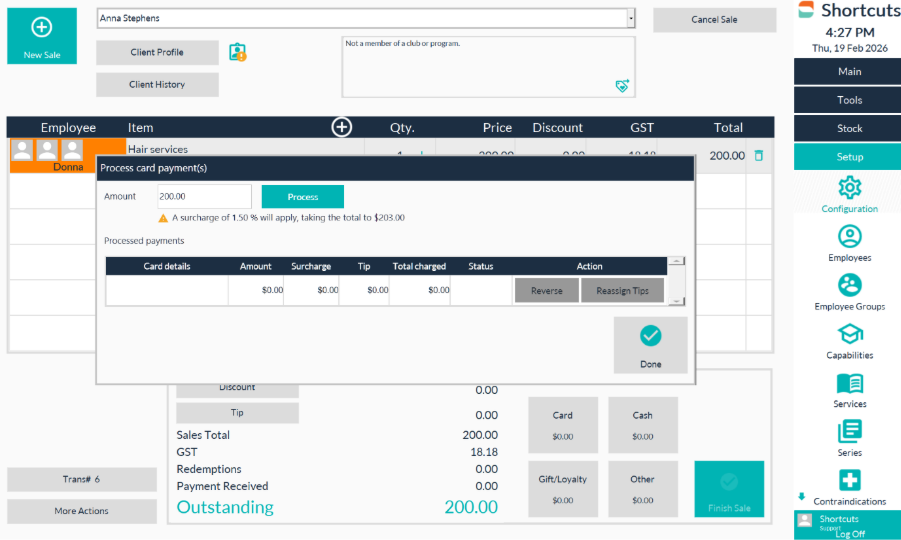Viewport: 901px width, 540px height.
Task: Start a New Sale
Action: tap(42, 36)
